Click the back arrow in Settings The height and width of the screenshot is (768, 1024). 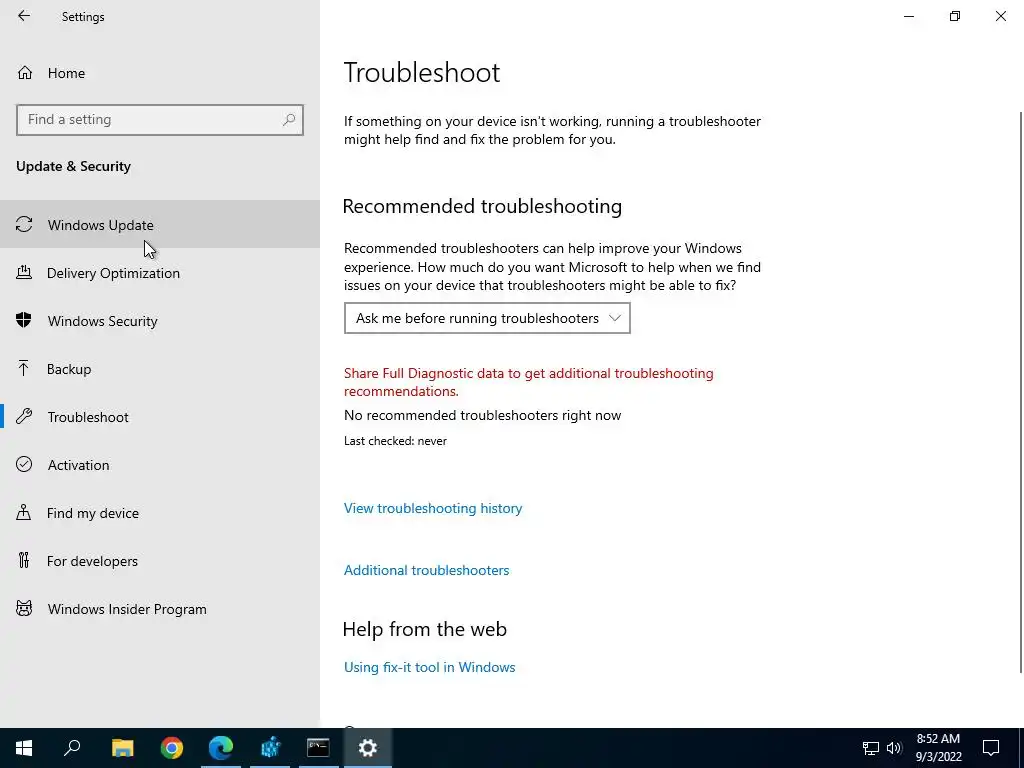tap(24, 16)
